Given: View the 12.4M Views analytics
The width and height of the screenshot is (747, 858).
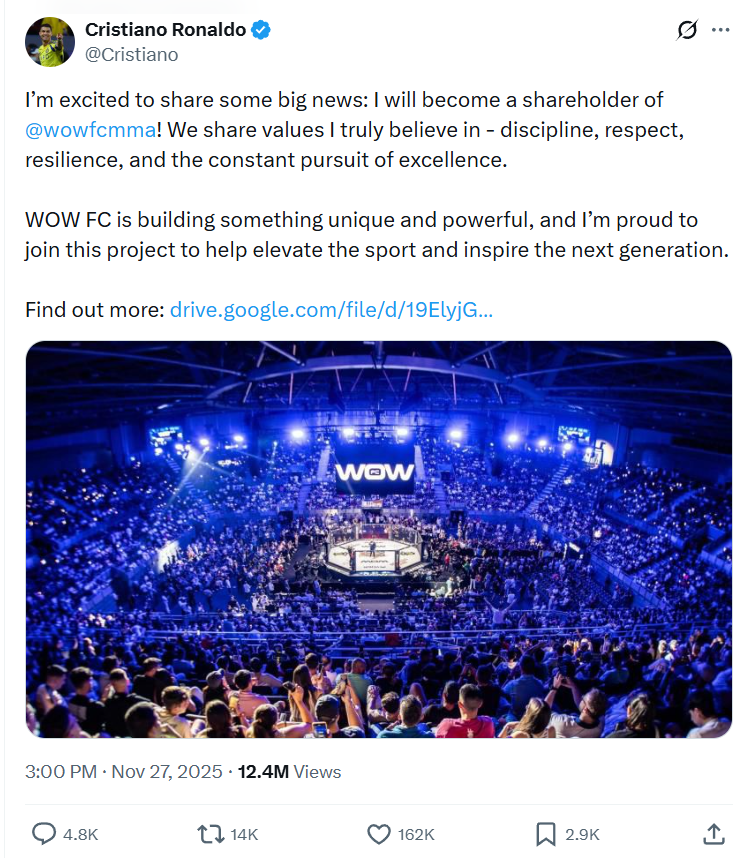Looking at the screenshot, I should pyautogui.click(x=289, y=772).
